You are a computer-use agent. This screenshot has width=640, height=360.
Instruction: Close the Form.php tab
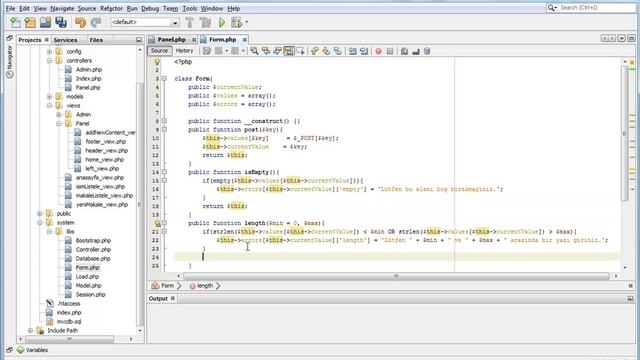(x=244, y=40)
